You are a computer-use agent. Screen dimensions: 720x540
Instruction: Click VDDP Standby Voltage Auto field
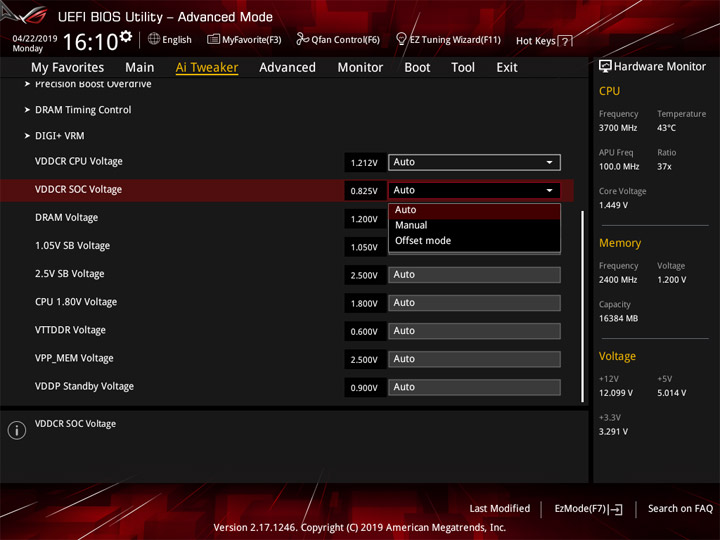tap(474, 387)
